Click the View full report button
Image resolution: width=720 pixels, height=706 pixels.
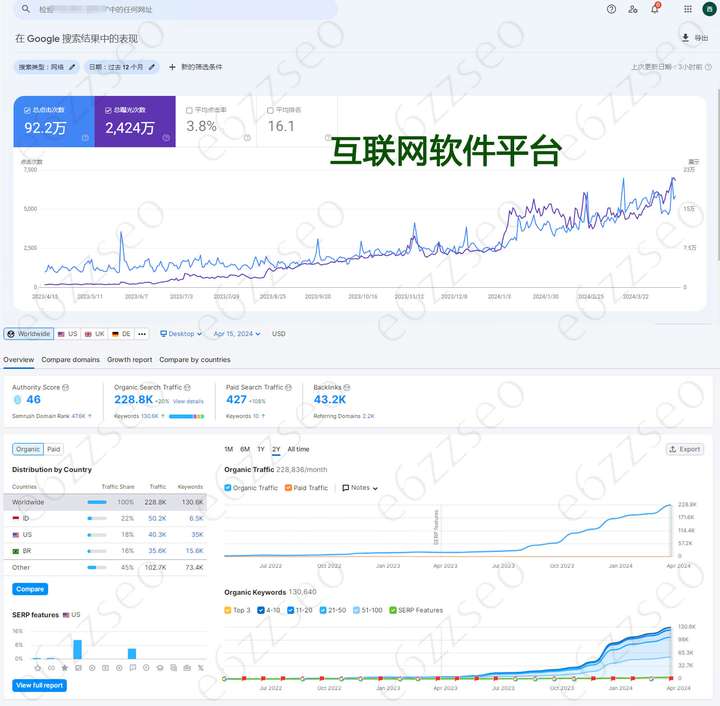(x=39, y=685)
